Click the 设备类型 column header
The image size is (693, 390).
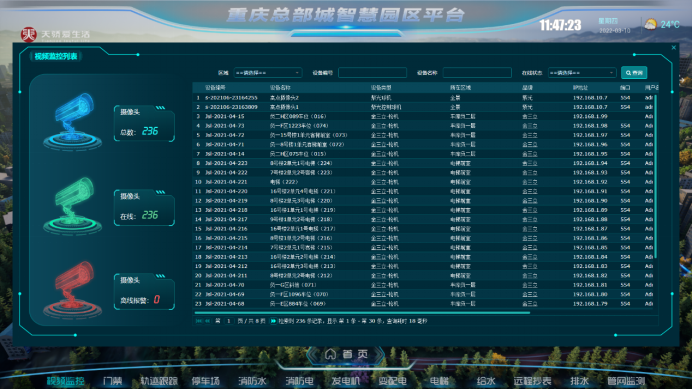(381, 88)
